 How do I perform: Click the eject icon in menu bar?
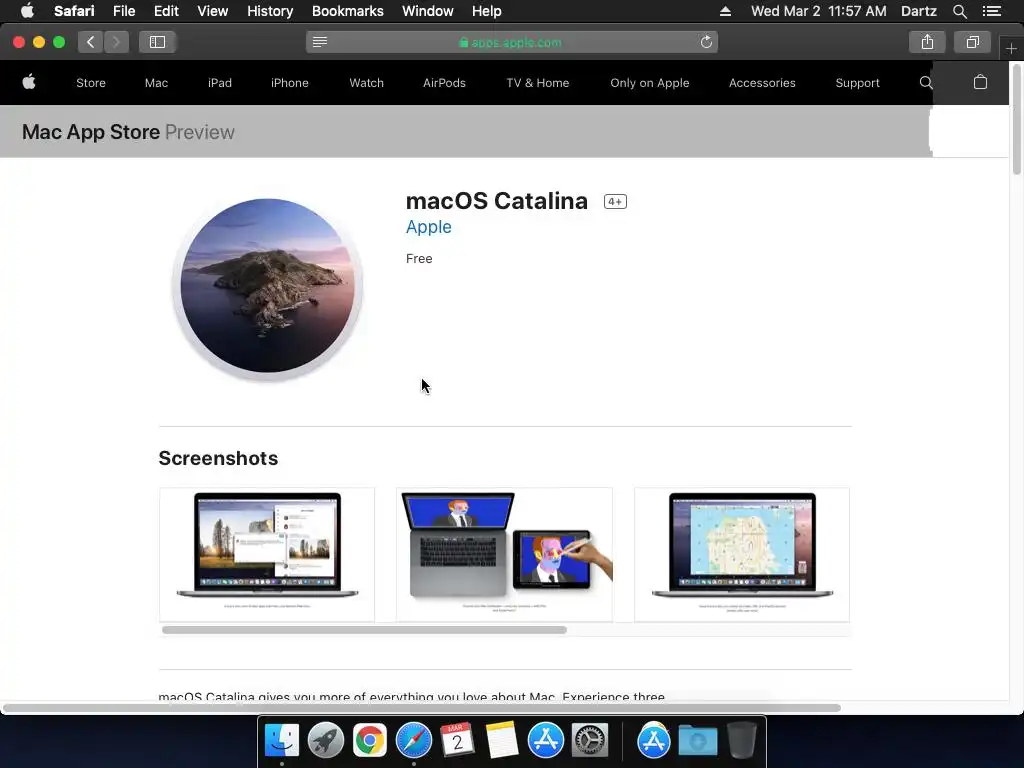725,11
